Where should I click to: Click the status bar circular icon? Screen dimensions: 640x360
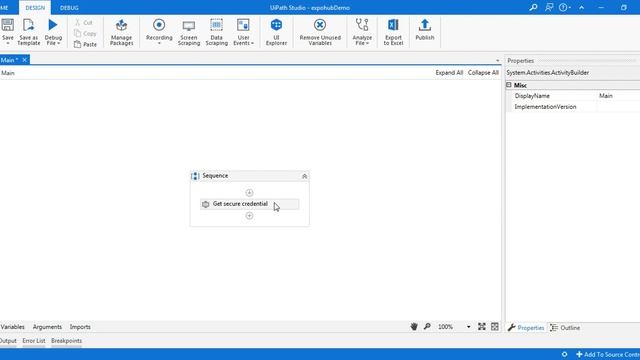(564, 355)
